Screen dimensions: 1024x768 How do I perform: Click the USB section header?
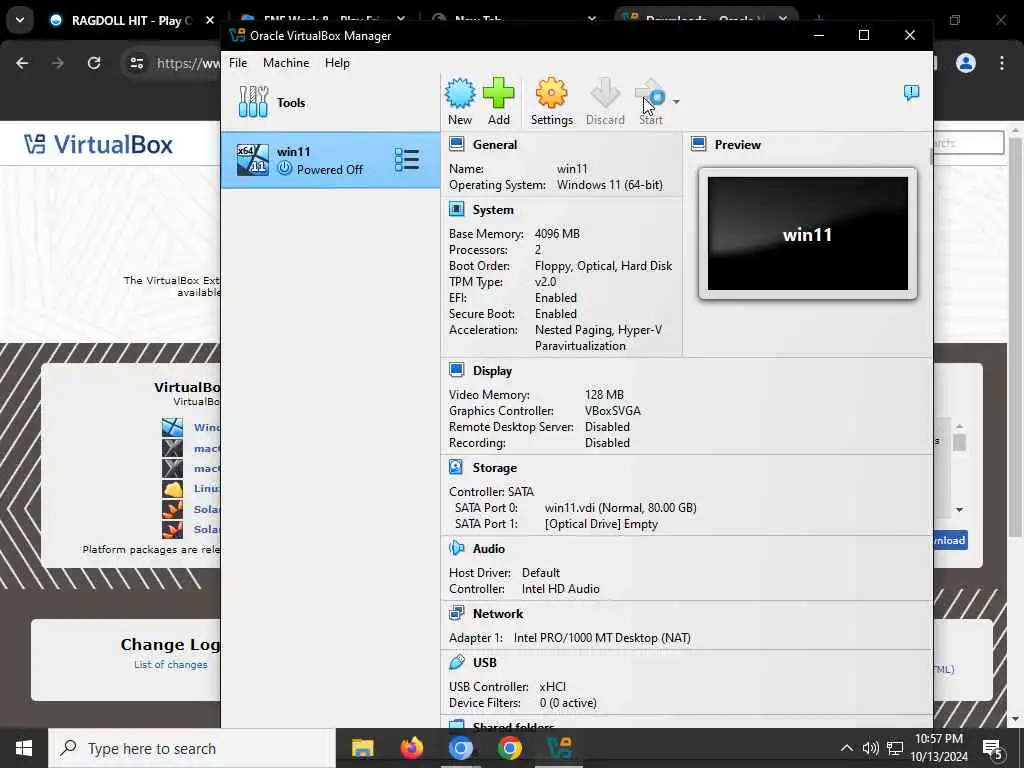point(485,663)
